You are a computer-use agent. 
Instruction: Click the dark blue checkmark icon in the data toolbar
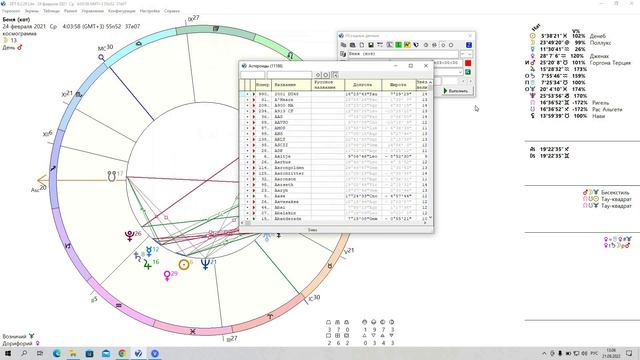(416, 44)
